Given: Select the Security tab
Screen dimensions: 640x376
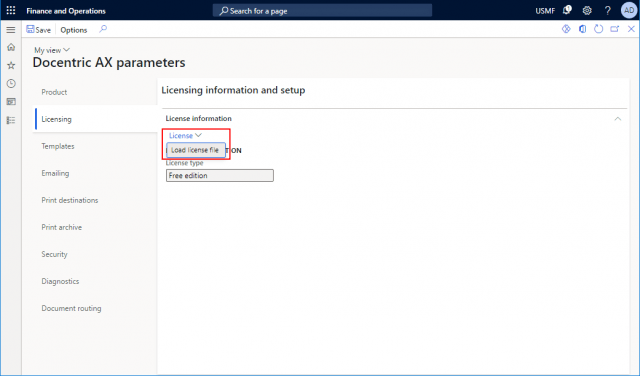Looking at the screenshot, I should point(54,254).
